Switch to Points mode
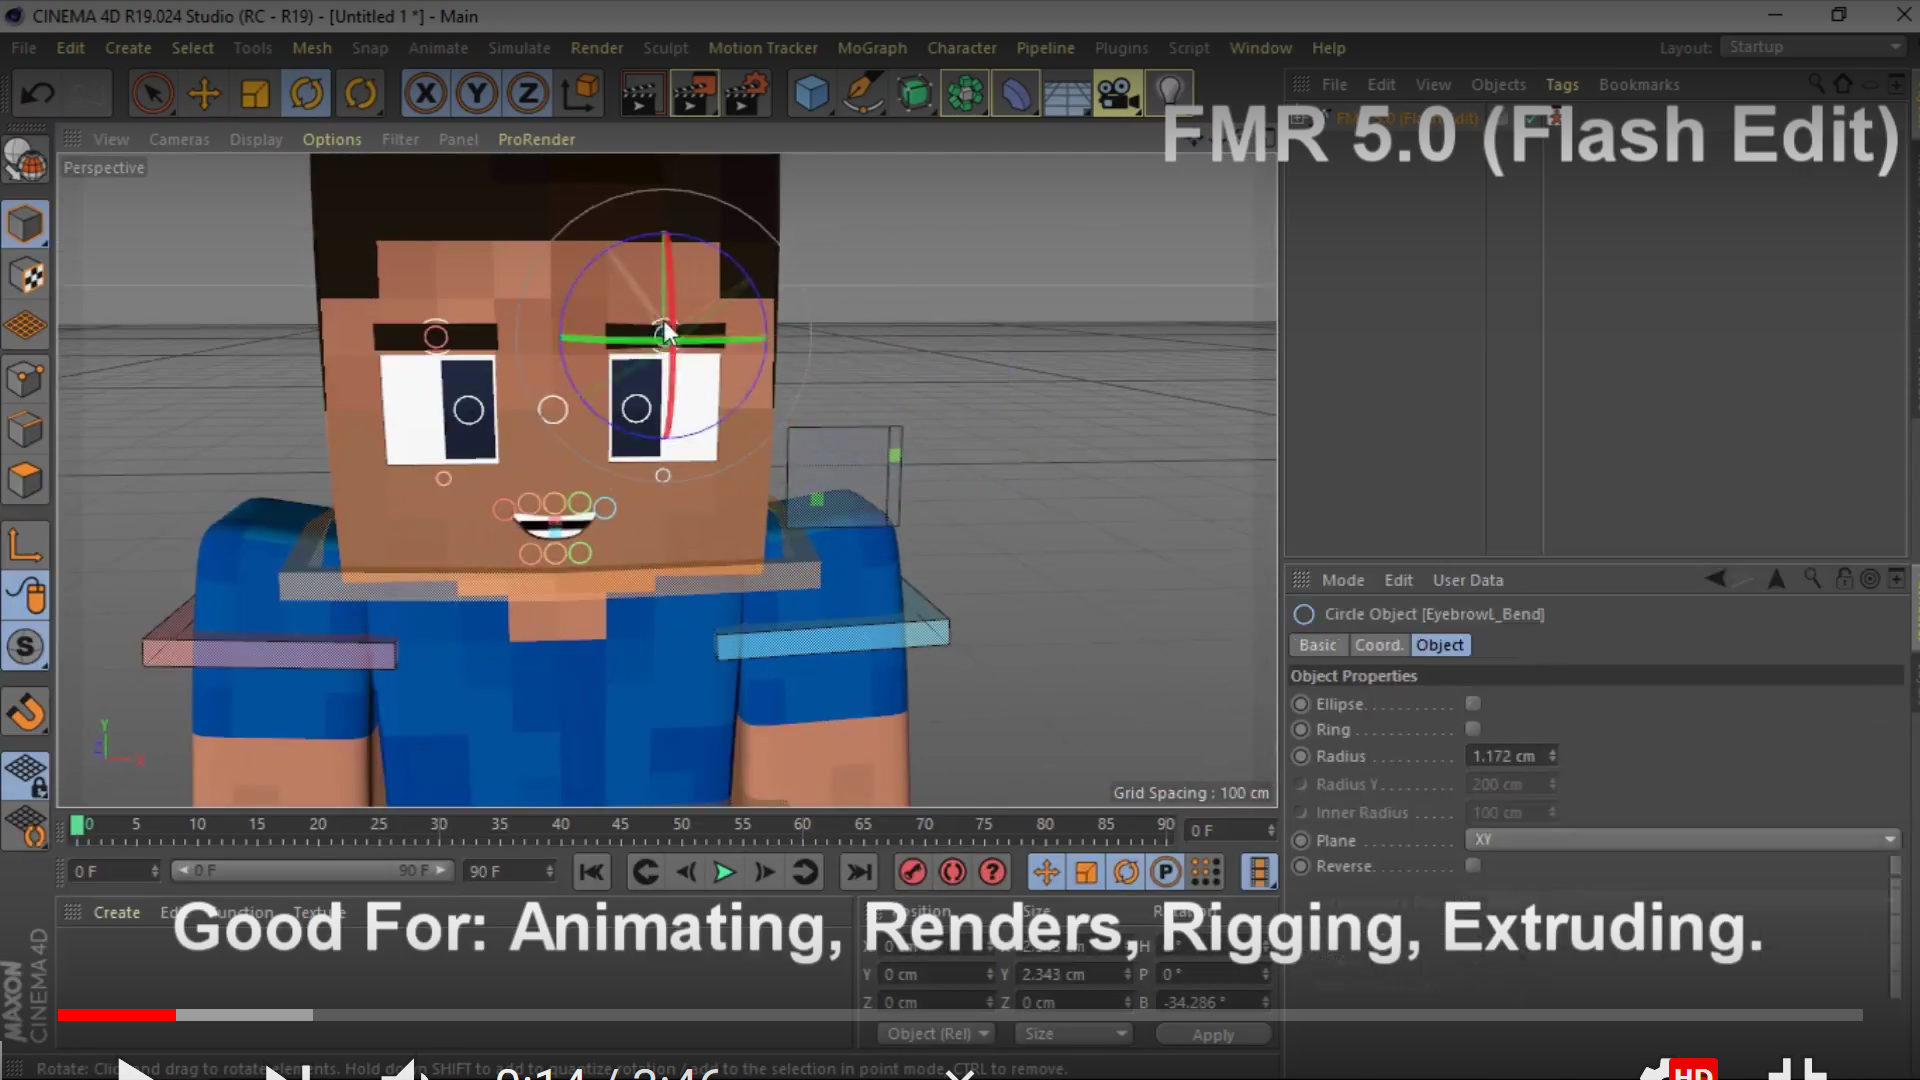 click(25, 378)
